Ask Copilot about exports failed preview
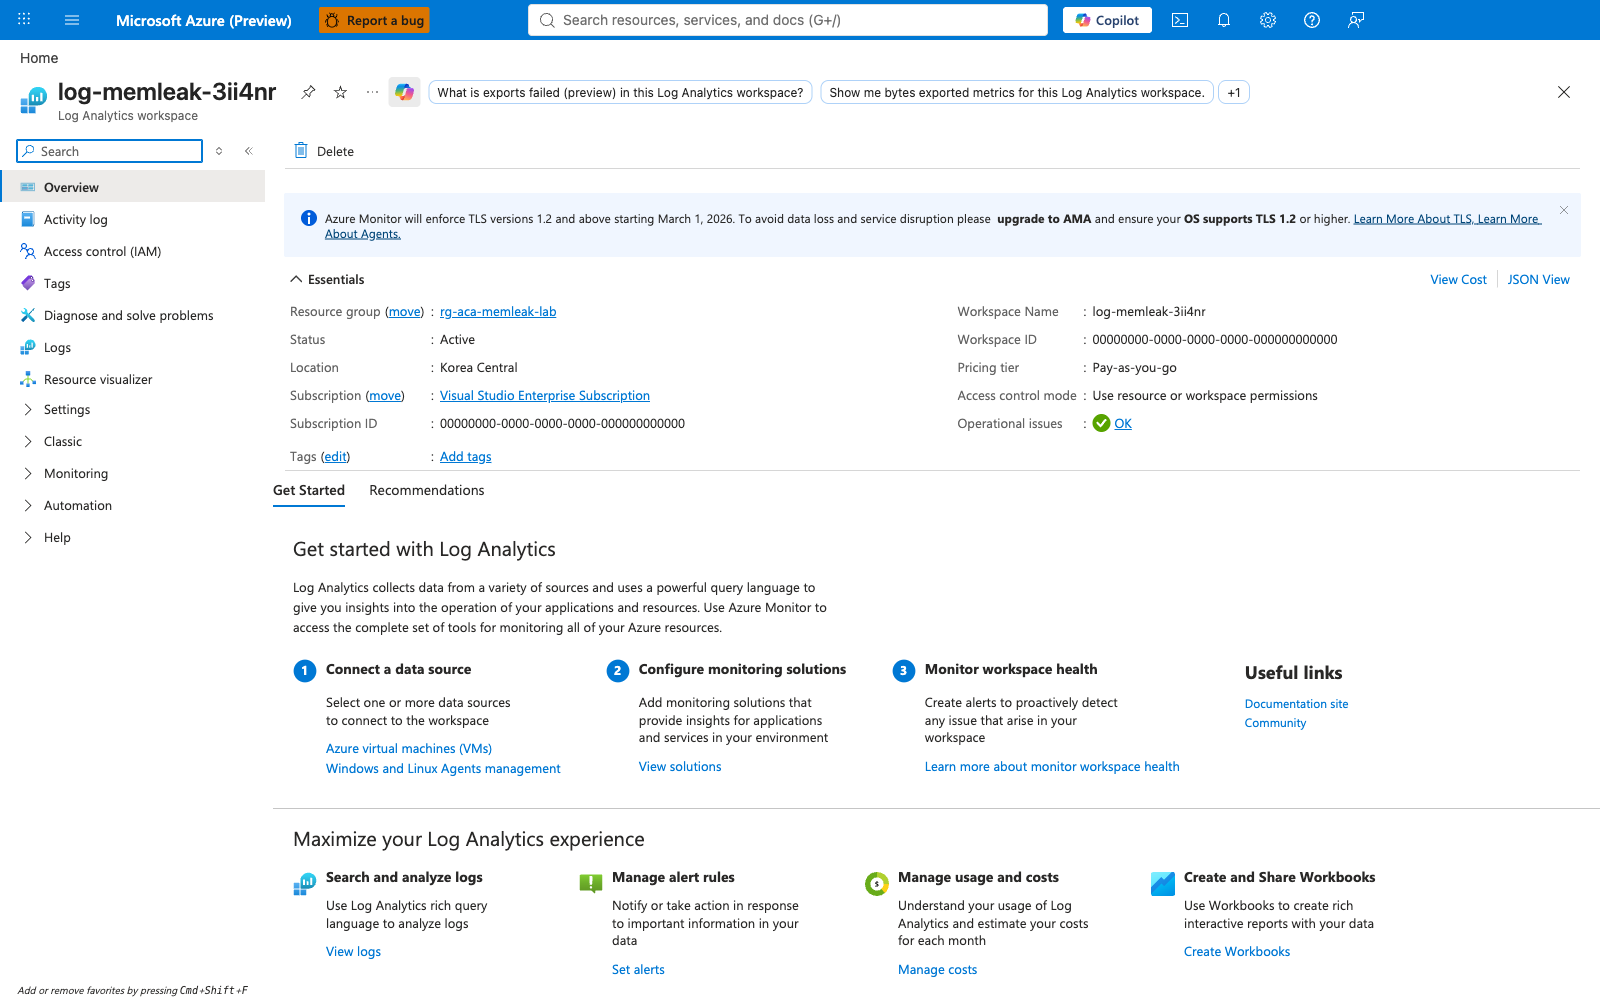Viewport: 1600px width, 1000px height. [x=620, y=92]
